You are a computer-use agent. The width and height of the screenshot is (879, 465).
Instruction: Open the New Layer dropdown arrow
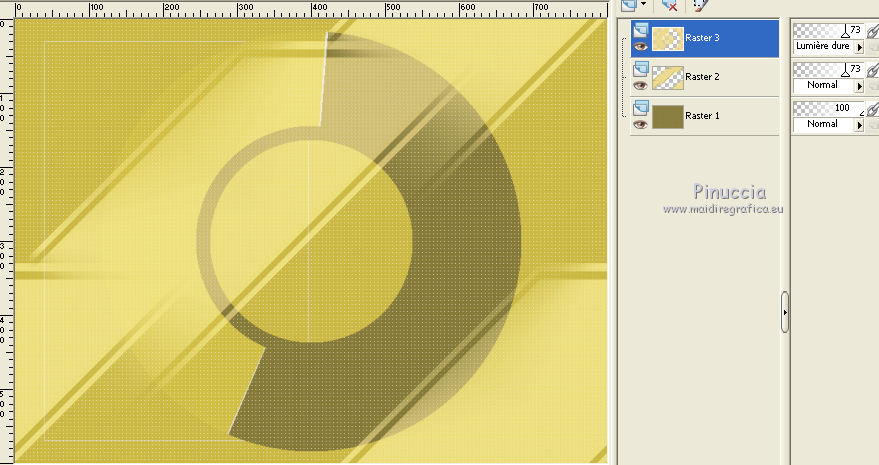point(644,4)
